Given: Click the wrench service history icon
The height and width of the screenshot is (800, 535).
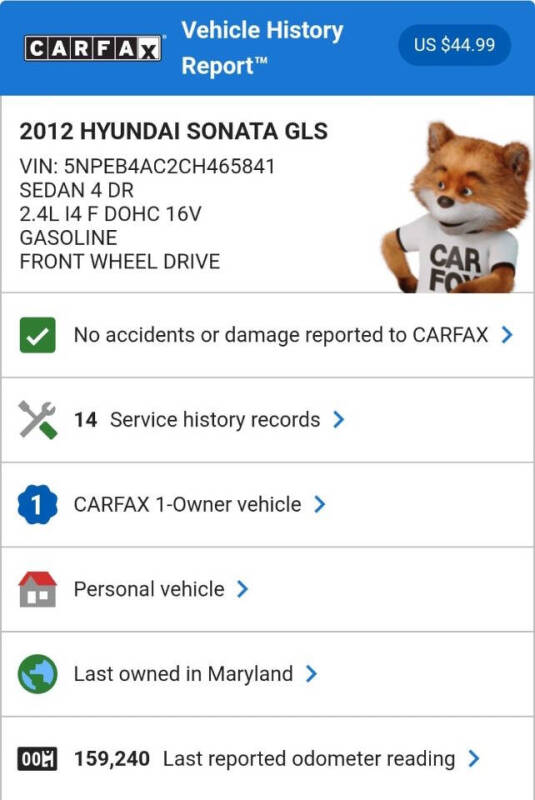Looking at the screenshot, I should coord(37,420).
